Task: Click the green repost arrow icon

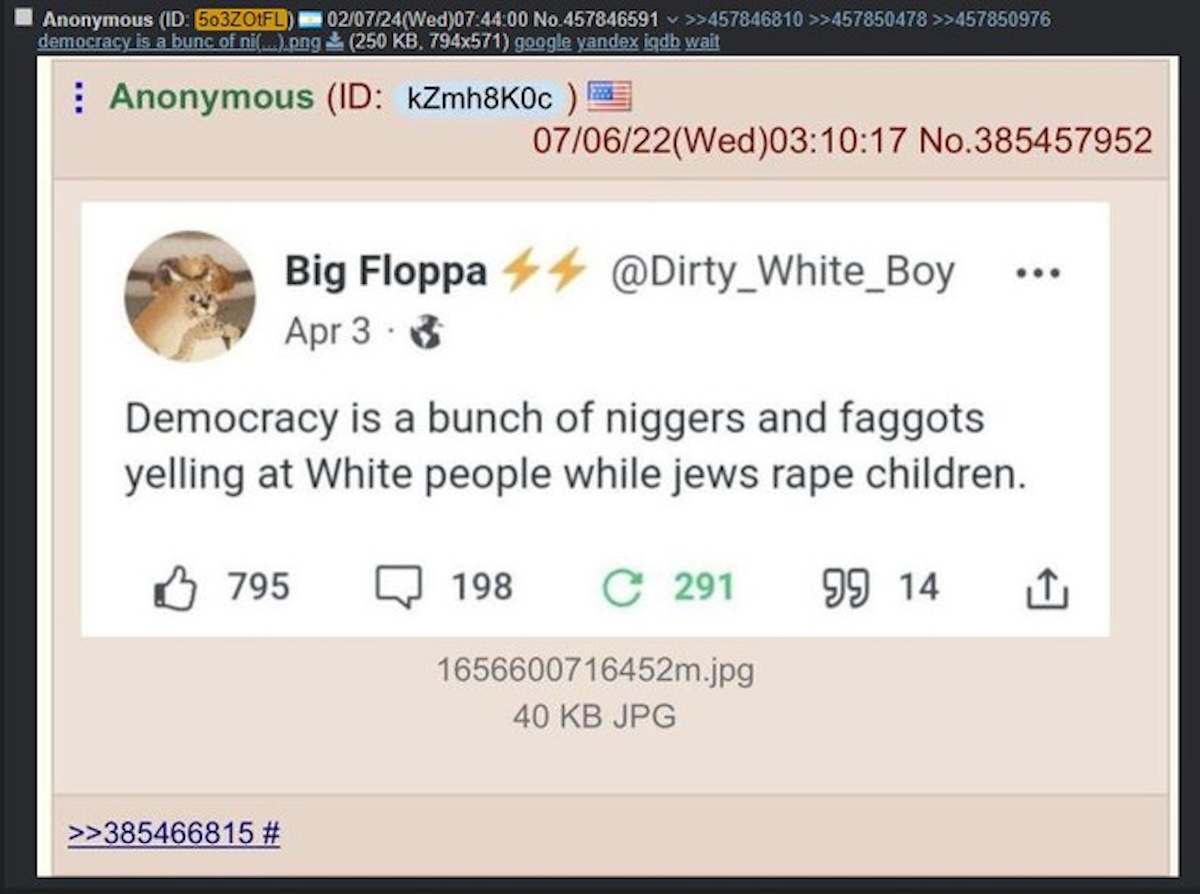Action: [621, 588]
